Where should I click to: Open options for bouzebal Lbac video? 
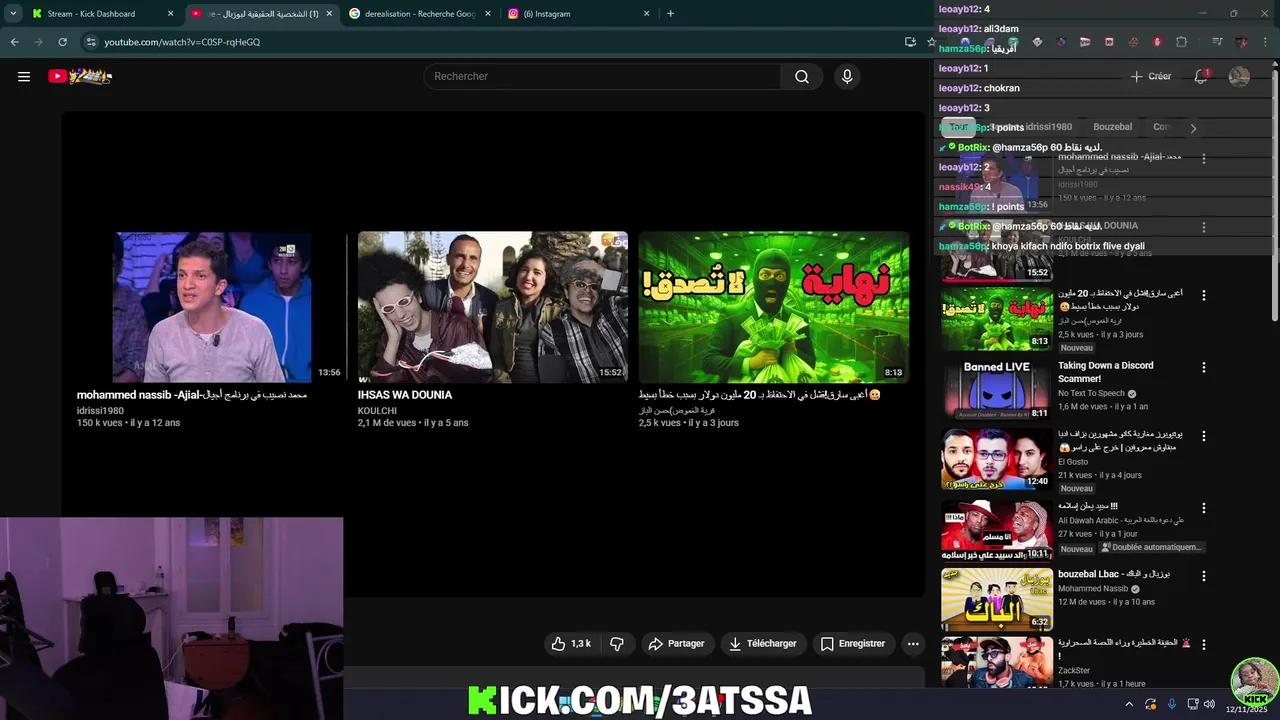pos(1204,576)
